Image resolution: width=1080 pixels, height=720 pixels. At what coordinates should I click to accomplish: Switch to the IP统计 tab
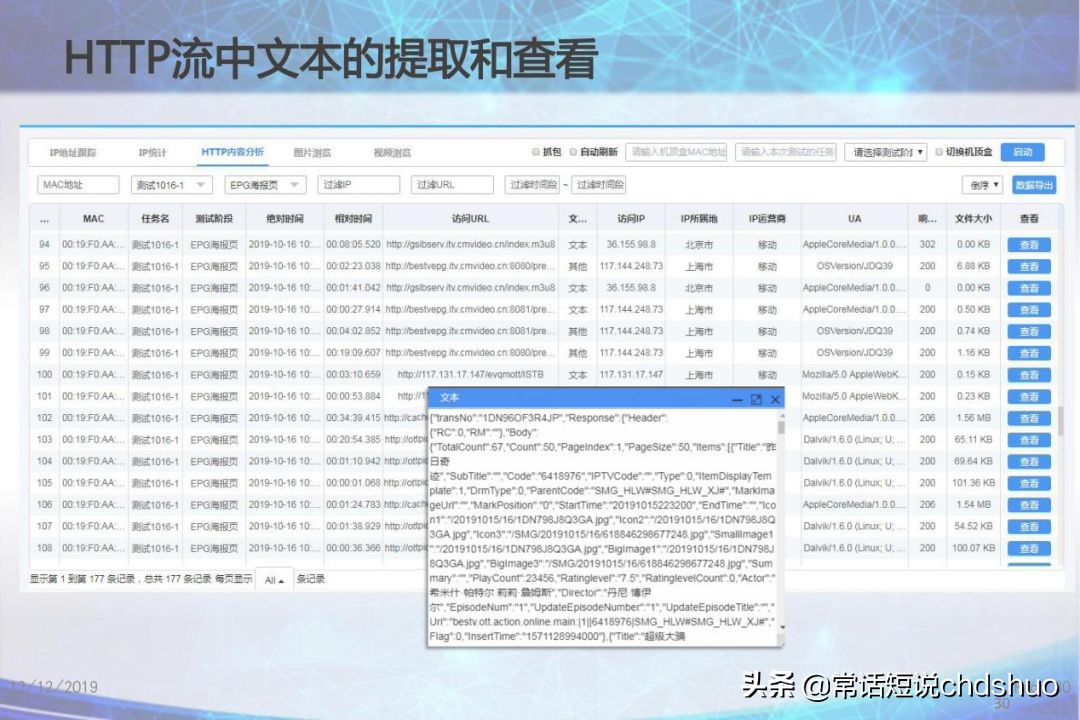pos(152,152)
